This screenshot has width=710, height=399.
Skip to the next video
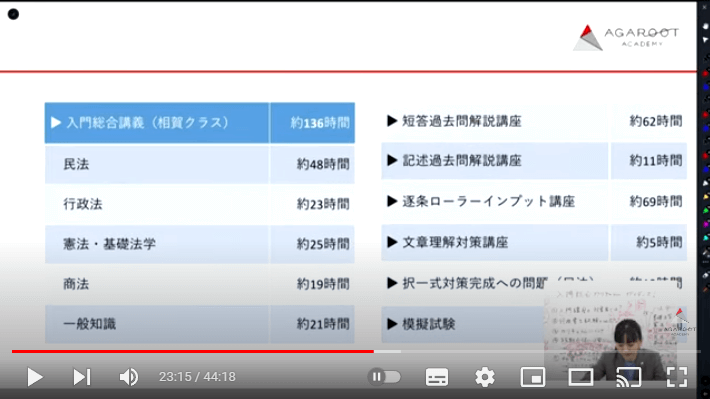(x=82, y=377)
